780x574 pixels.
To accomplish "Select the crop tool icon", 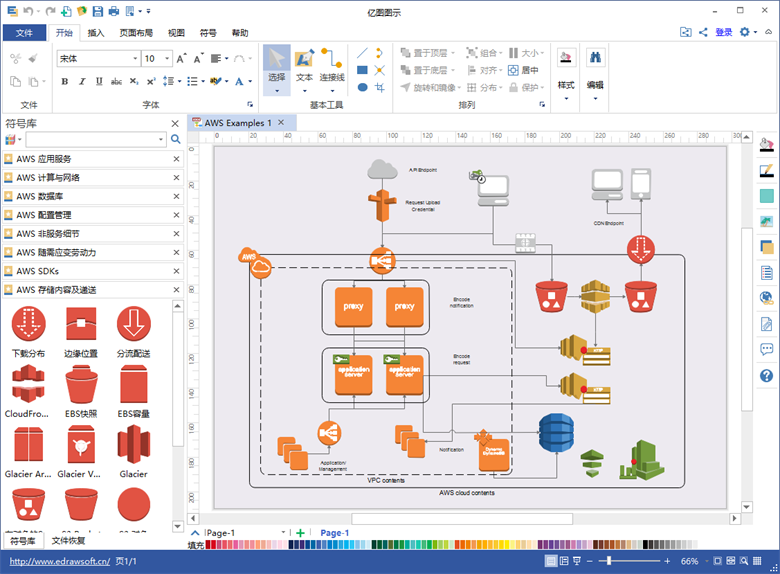I will (380, 88).
